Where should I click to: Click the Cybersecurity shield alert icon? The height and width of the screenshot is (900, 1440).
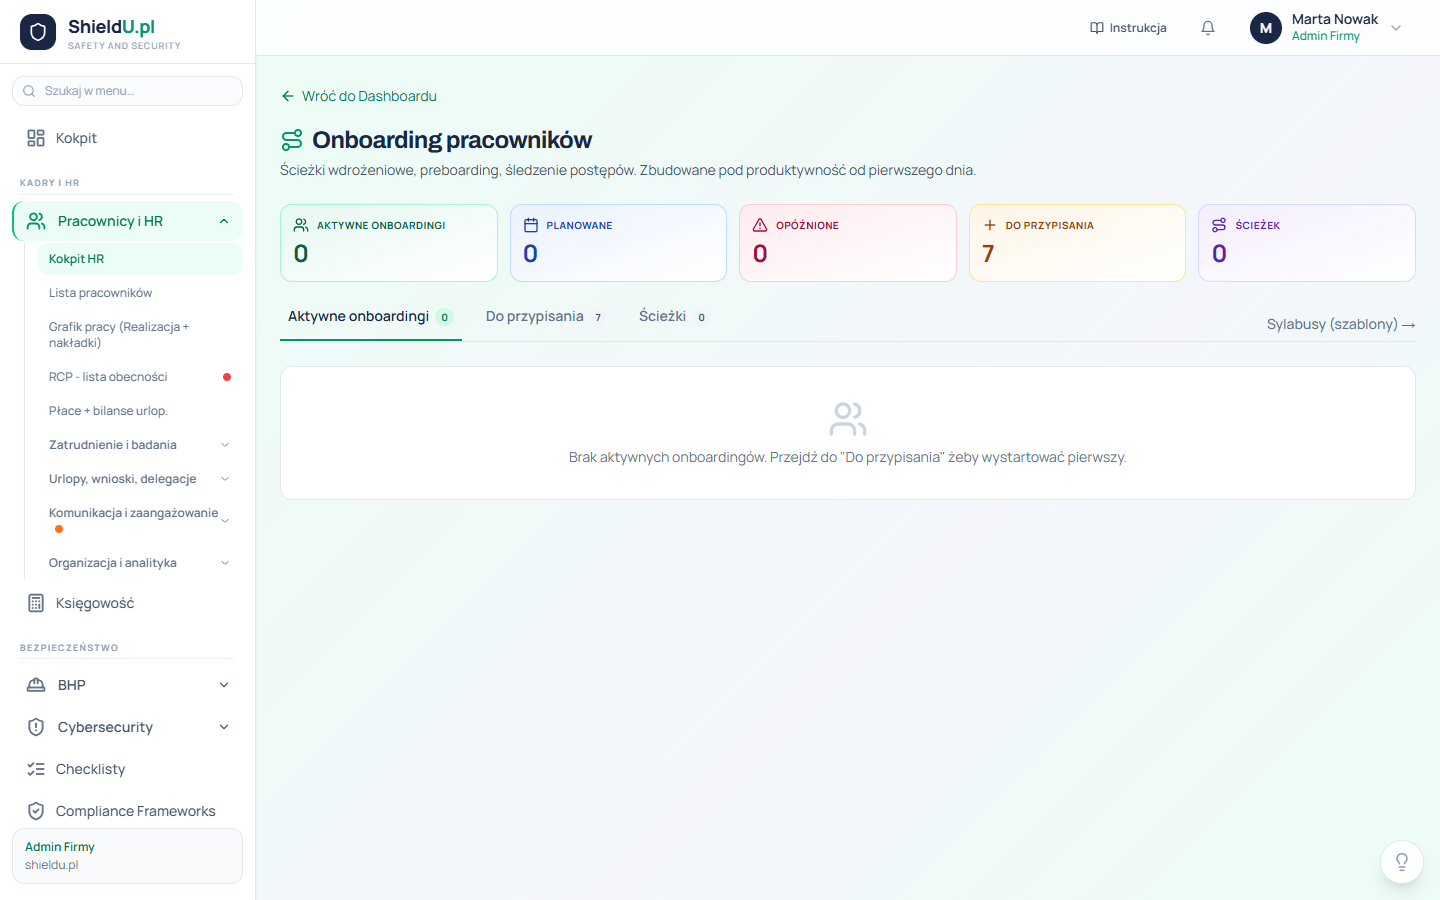tap(36, 727)
